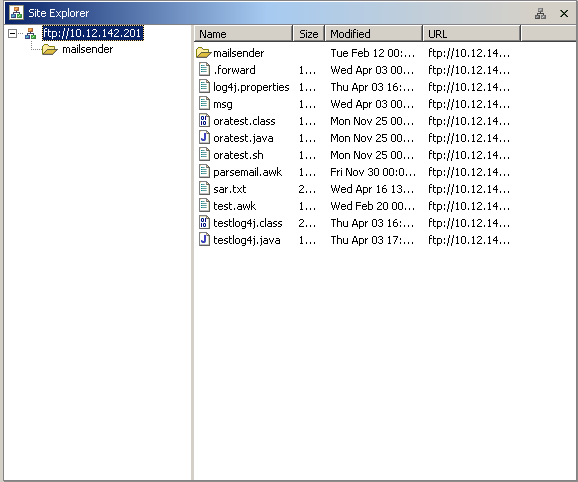This screenshot has width=578, height=482.
Task: Click the oratest.class binary file icon
Action: (204, 120)
